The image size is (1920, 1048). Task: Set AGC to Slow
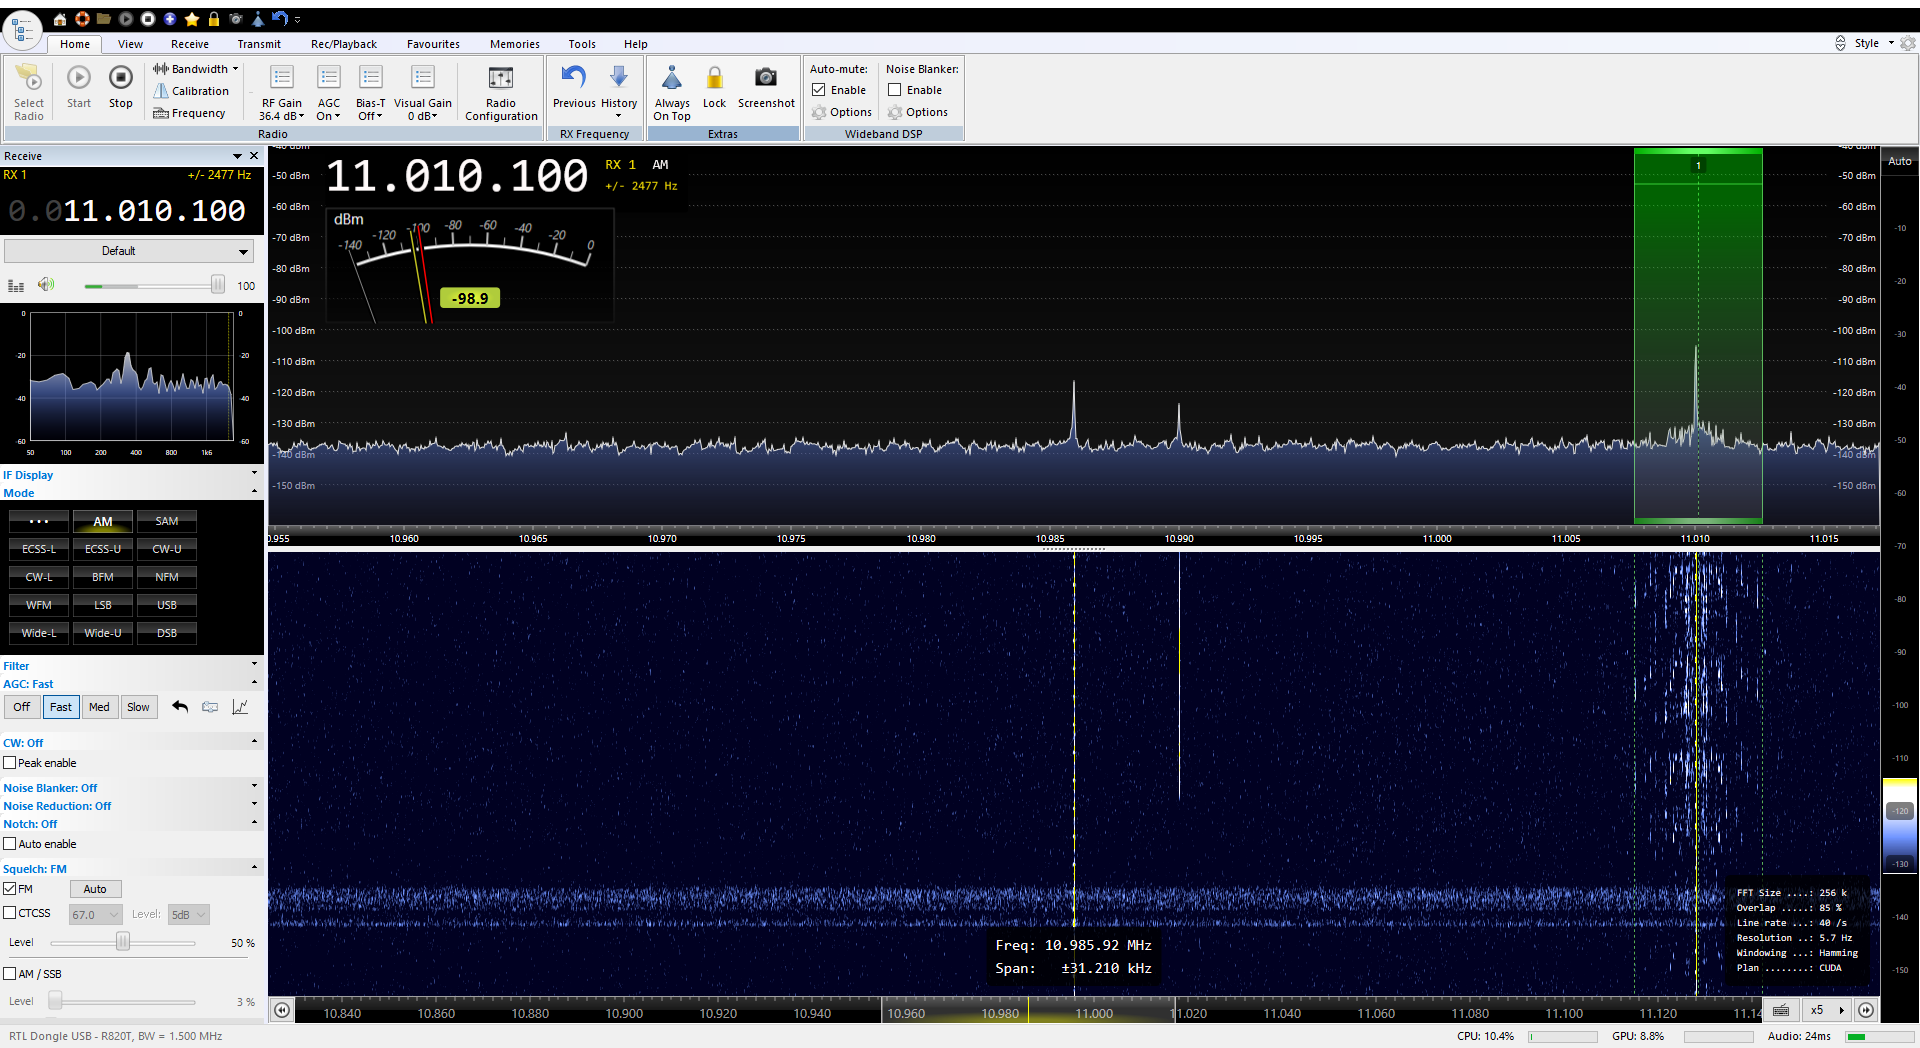point(138,707)
